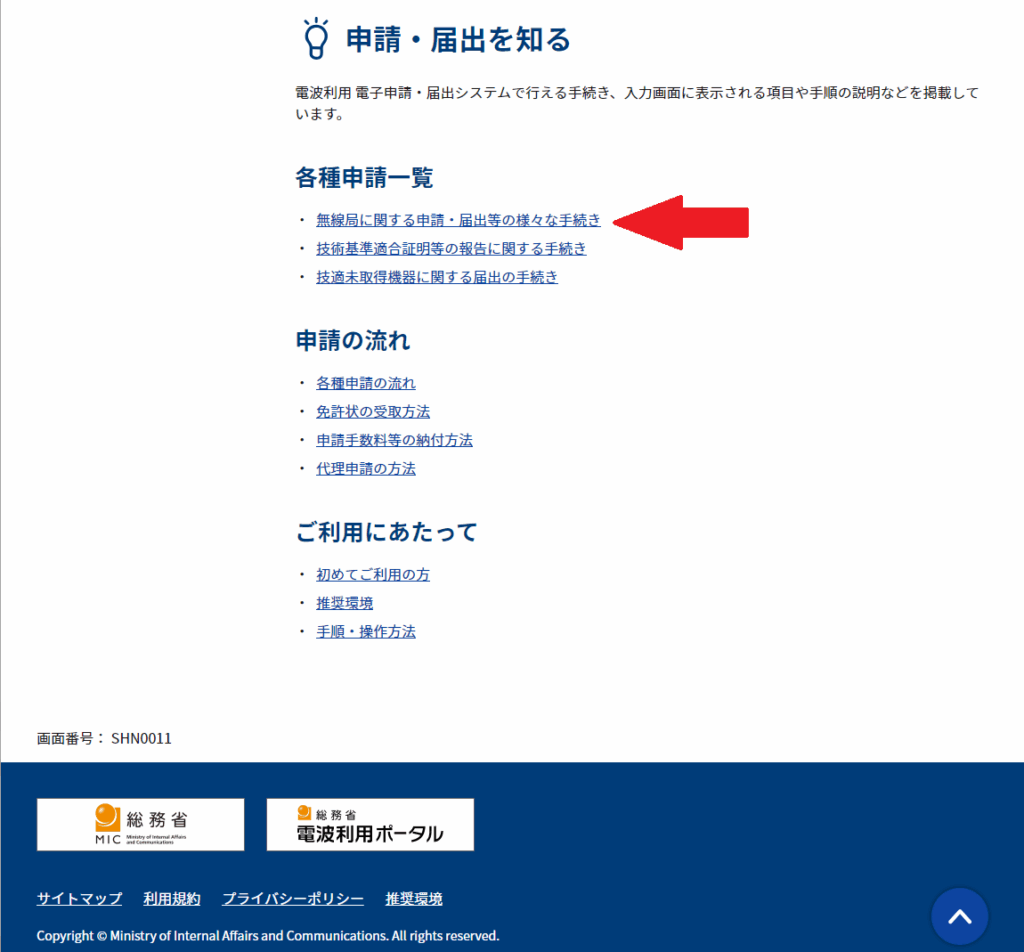This screenshot has height=952, width=1024.
Task: Open 技術基準適合証明等の報告に関する手続き link
Action: pyautogui.click(x=451, y=248)
